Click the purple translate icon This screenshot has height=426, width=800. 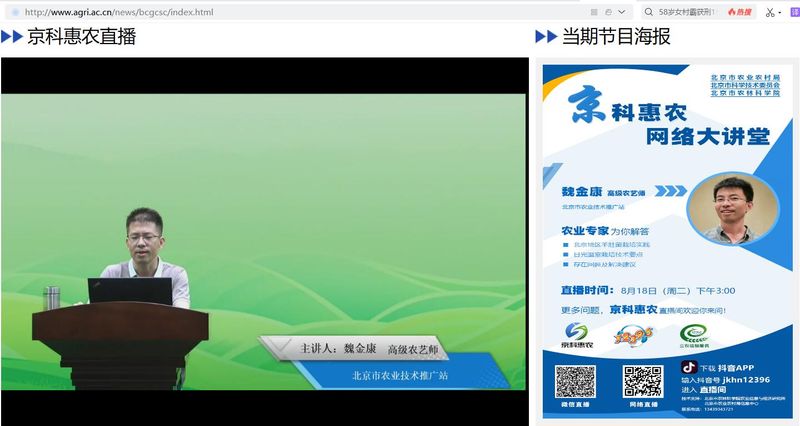point(795,12)
